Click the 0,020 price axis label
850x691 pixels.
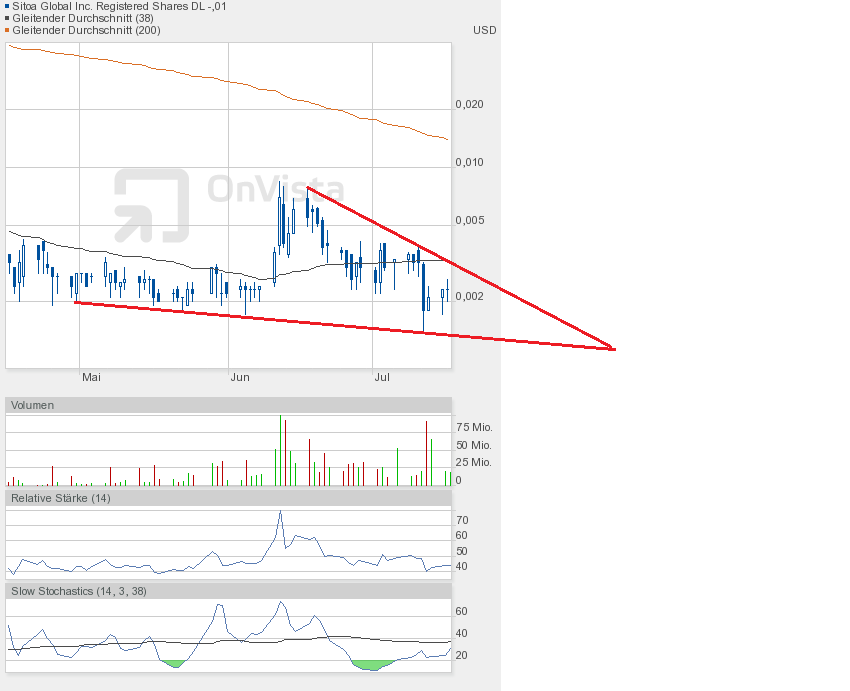tap(469, 104)
